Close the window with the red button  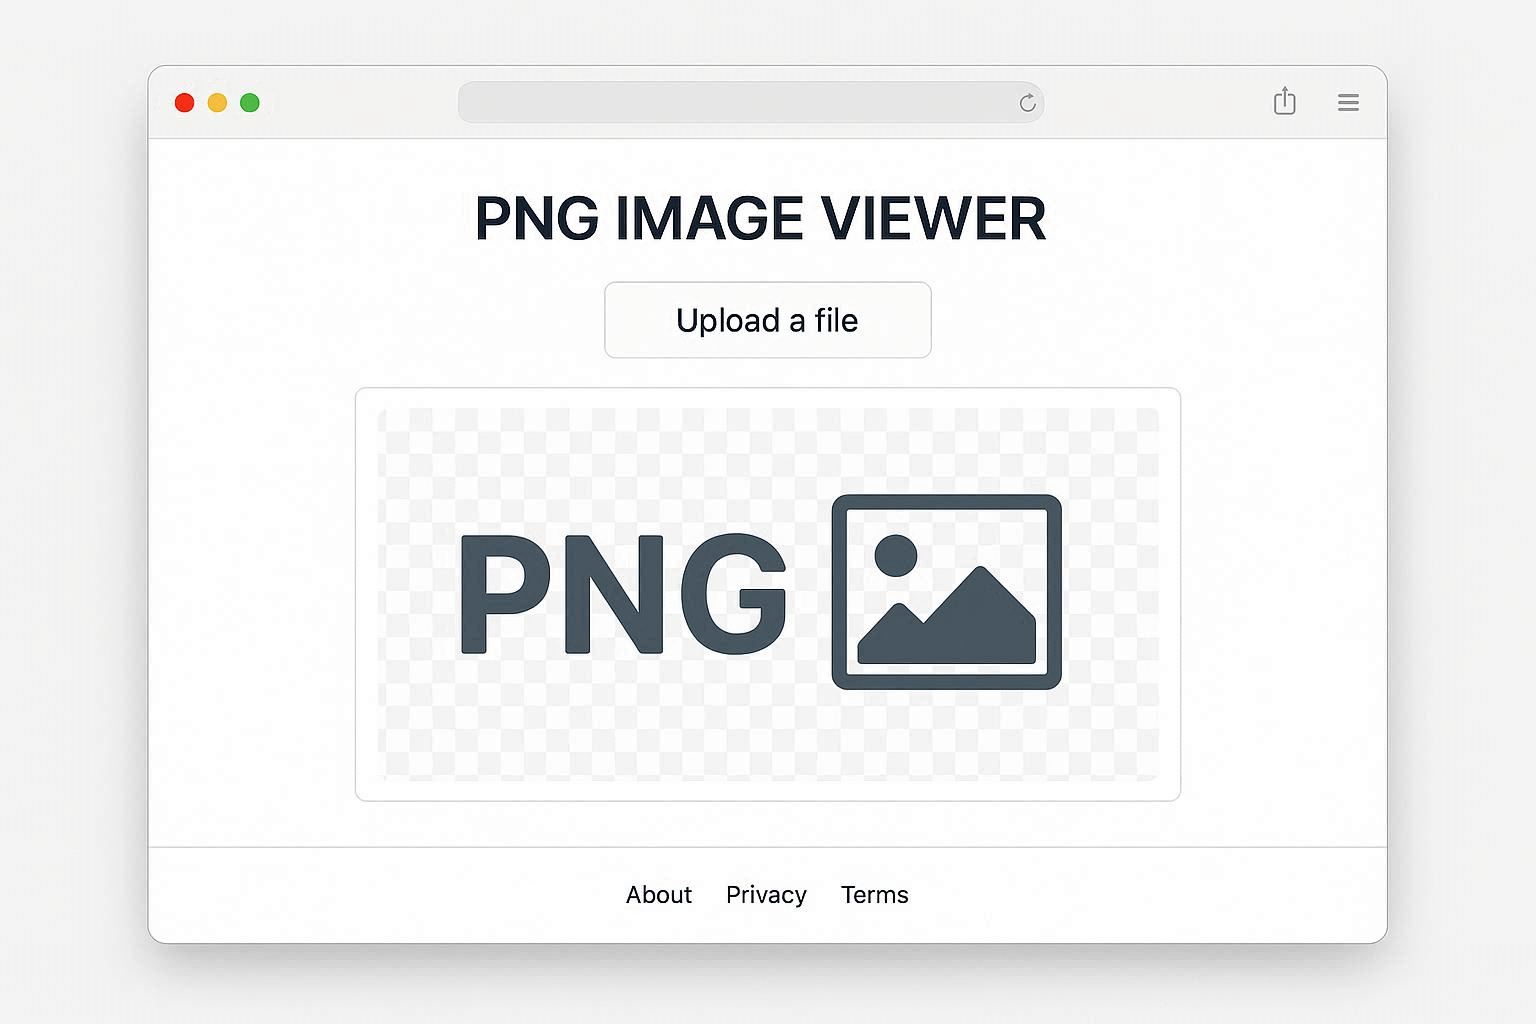click(x=184, y=103)
